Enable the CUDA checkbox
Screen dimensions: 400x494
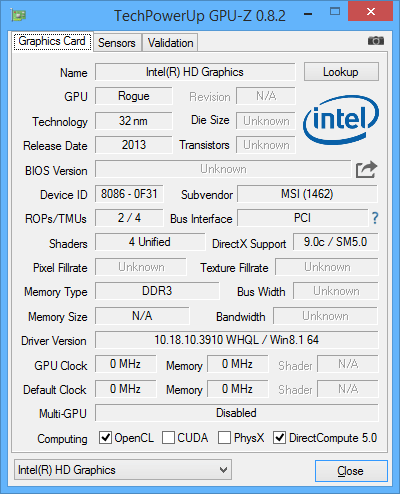[x=168, y=438]
